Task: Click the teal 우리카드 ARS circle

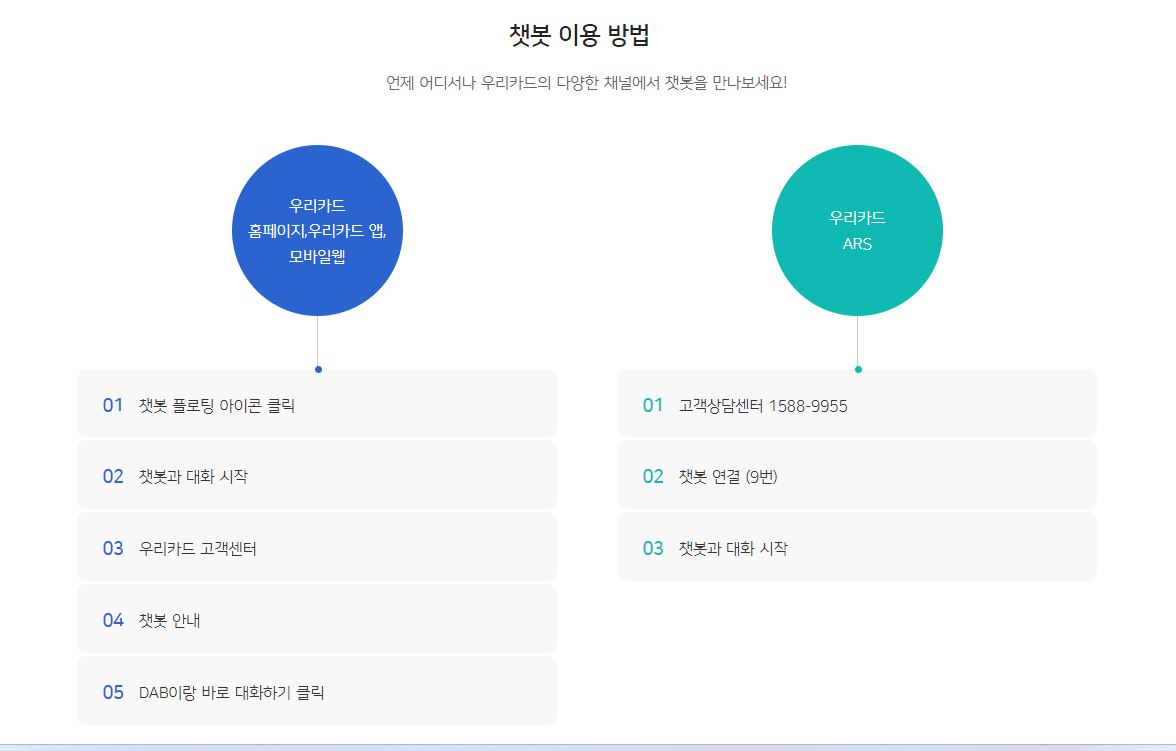Action: [x=857, y=230]
